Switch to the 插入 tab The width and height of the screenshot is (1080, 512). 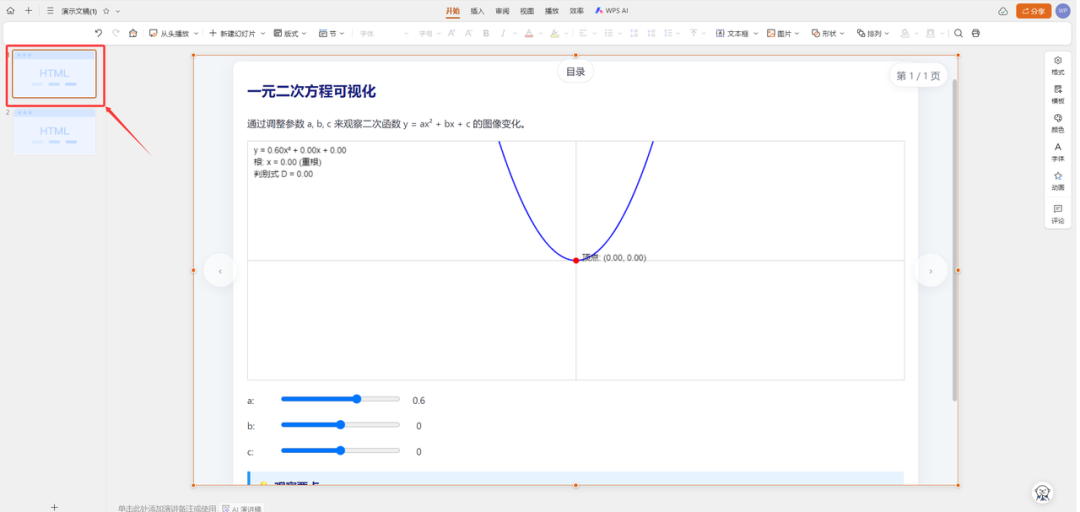(x=477, y=11)
